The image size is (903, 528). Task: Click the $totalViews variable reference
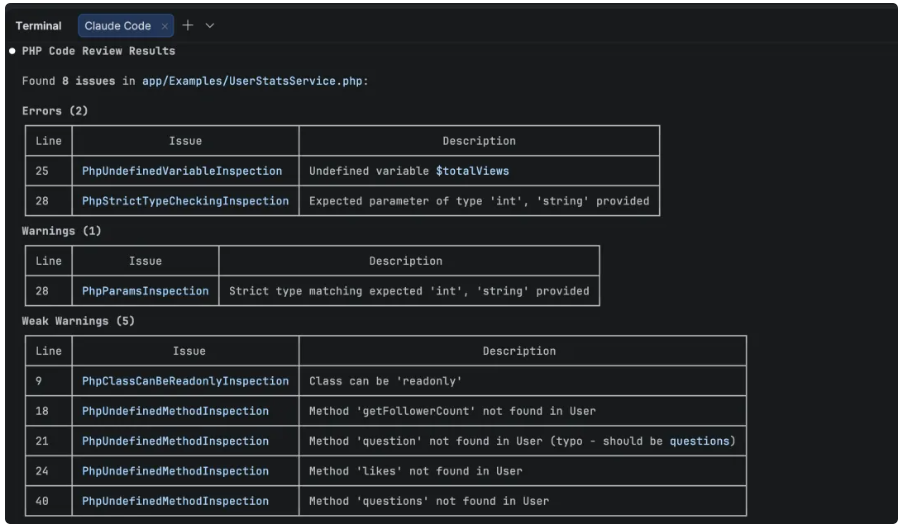(x=472, y=171)
